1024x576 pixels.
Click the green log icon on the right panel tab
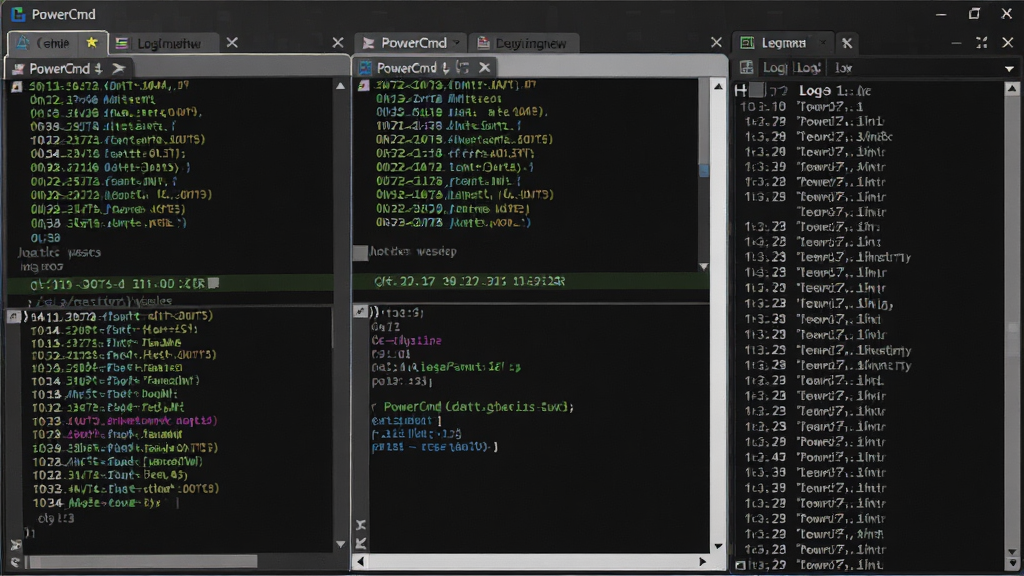pyautogui.click(x=747, y=42)
